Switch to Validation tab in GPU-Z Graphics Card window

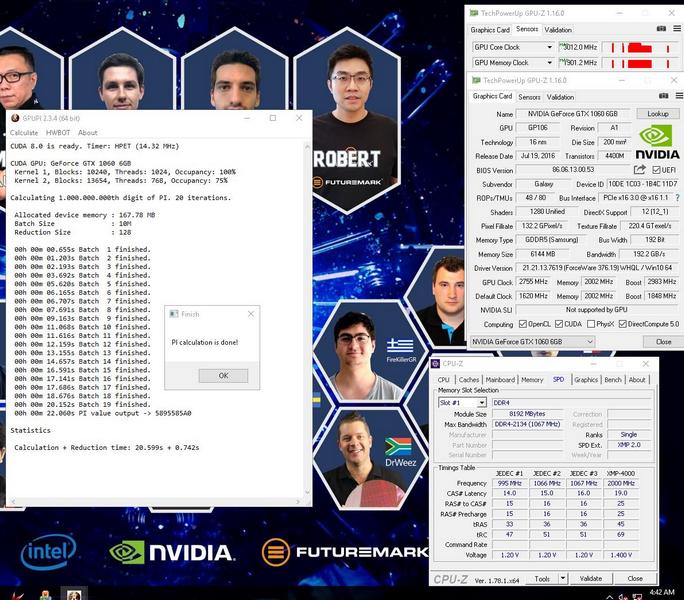coord(560,97)
